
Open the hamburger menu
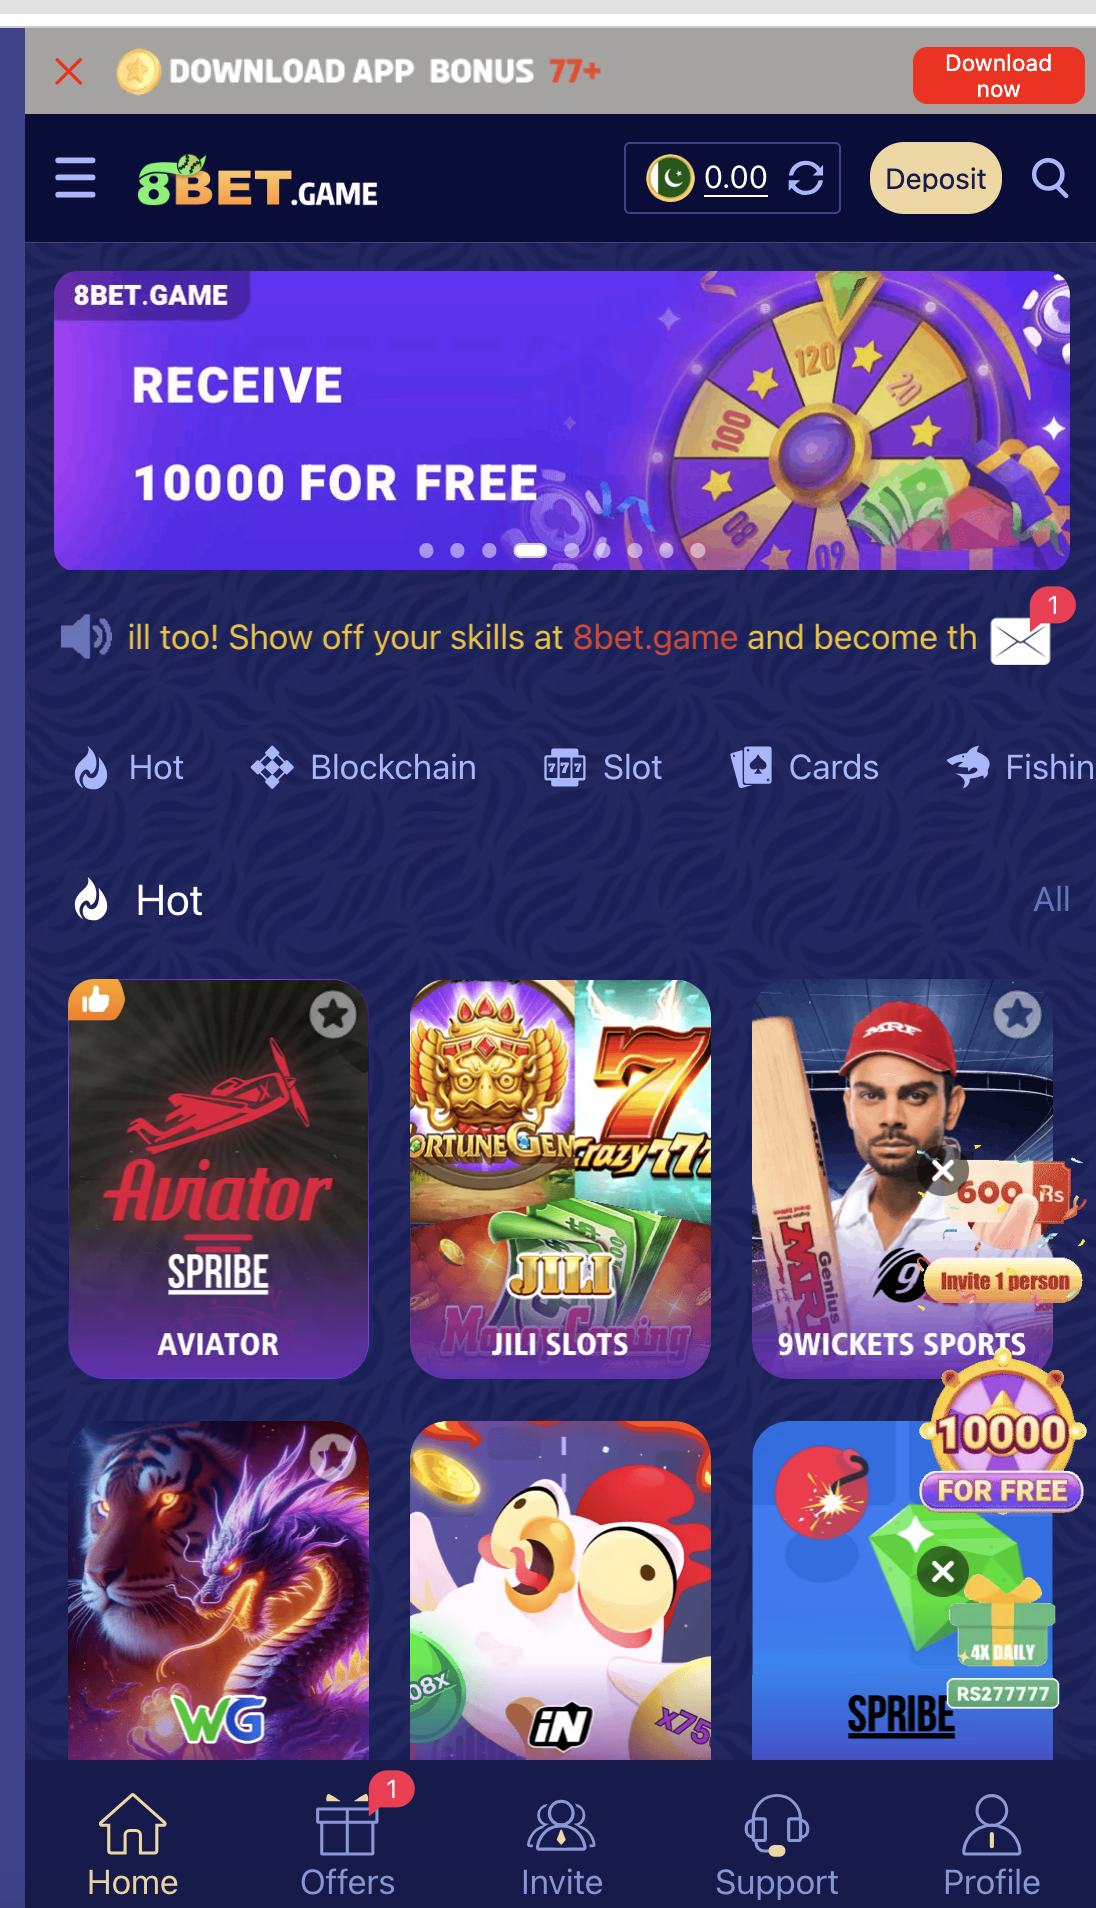(75, 178)
